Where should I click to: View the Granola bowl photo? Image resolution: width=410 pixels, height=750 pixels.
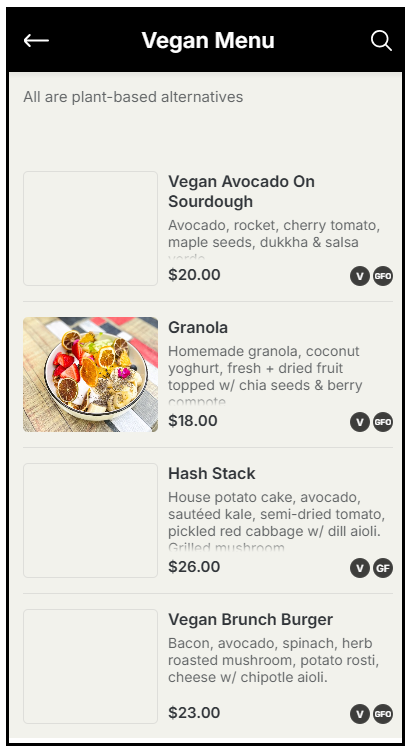(x=90, y=375)
